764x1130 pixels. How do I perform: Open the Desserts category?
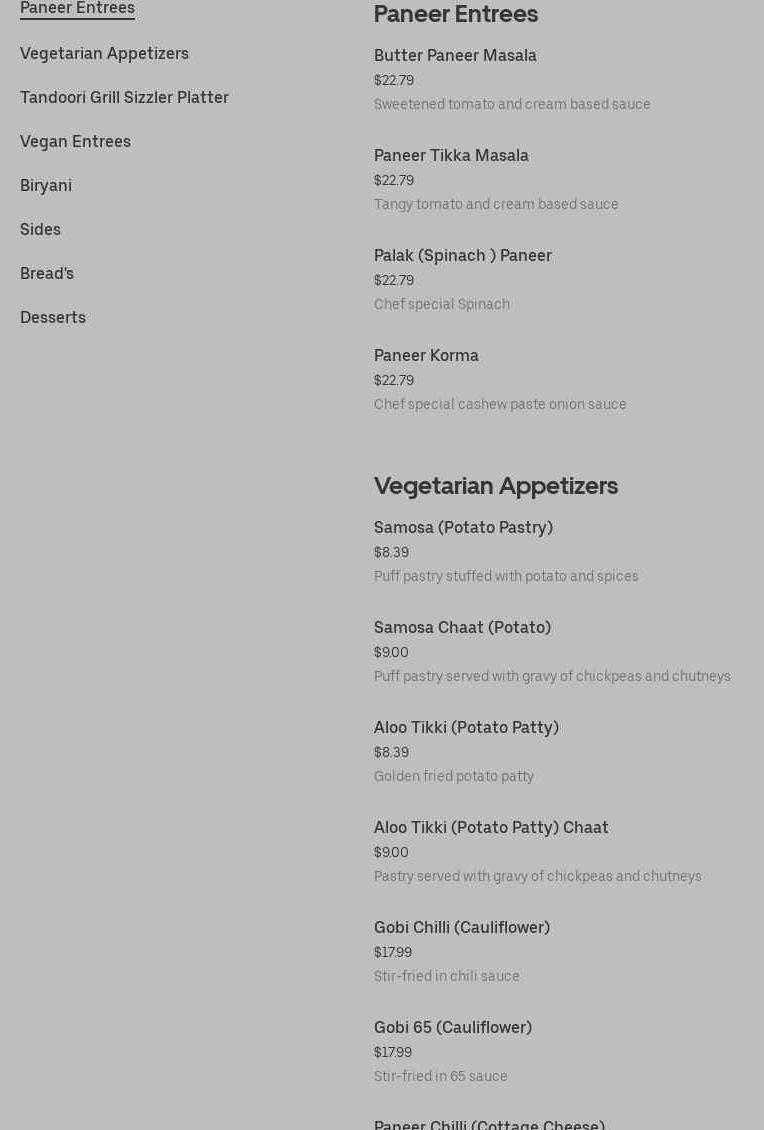53,317
